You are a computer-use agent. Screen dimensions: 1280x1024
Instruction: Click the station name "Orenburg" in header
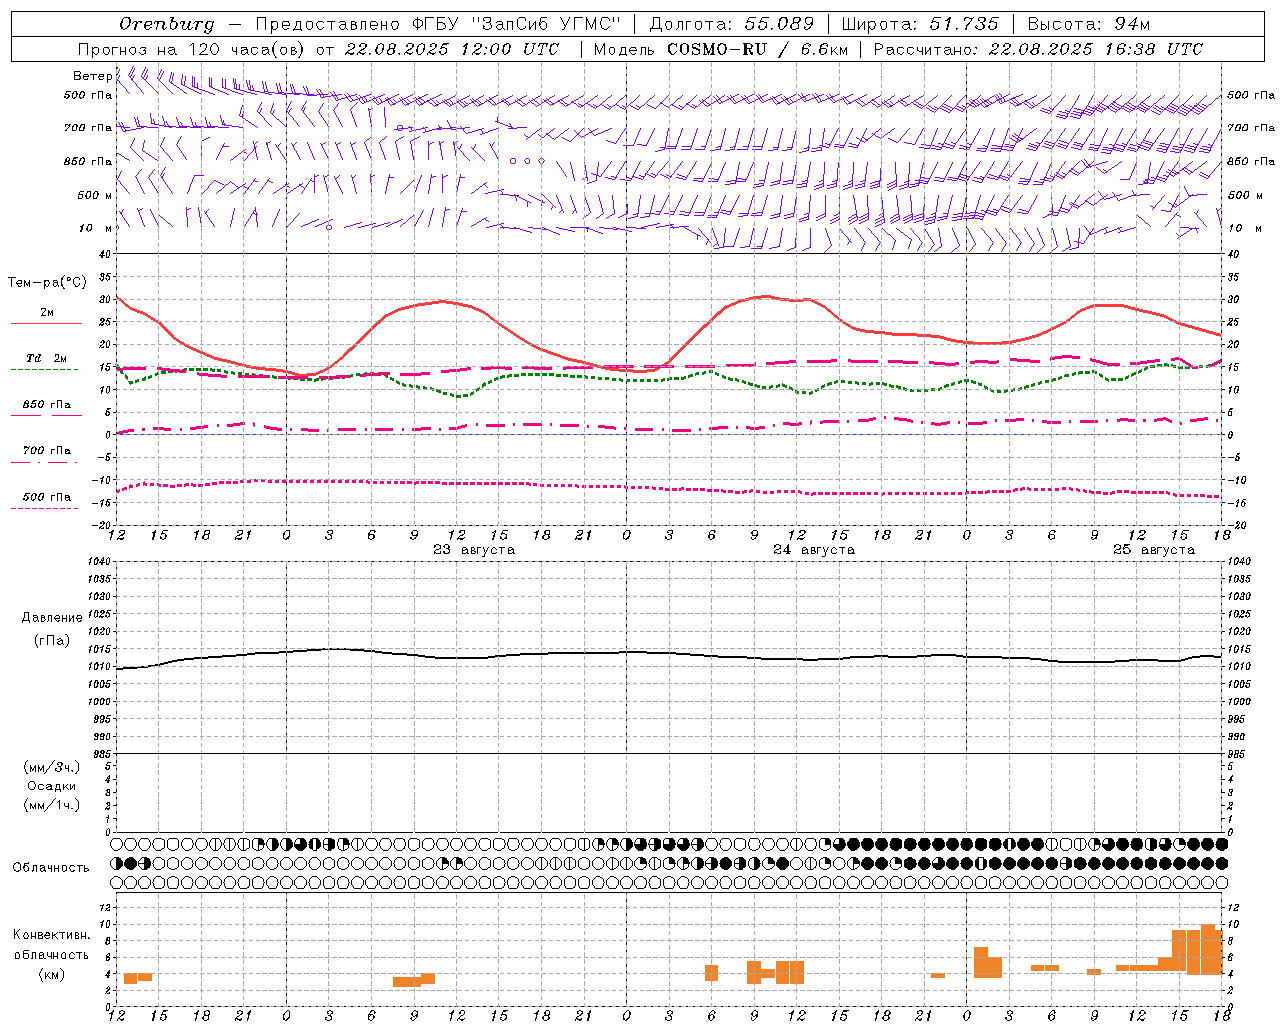point(166,24)
